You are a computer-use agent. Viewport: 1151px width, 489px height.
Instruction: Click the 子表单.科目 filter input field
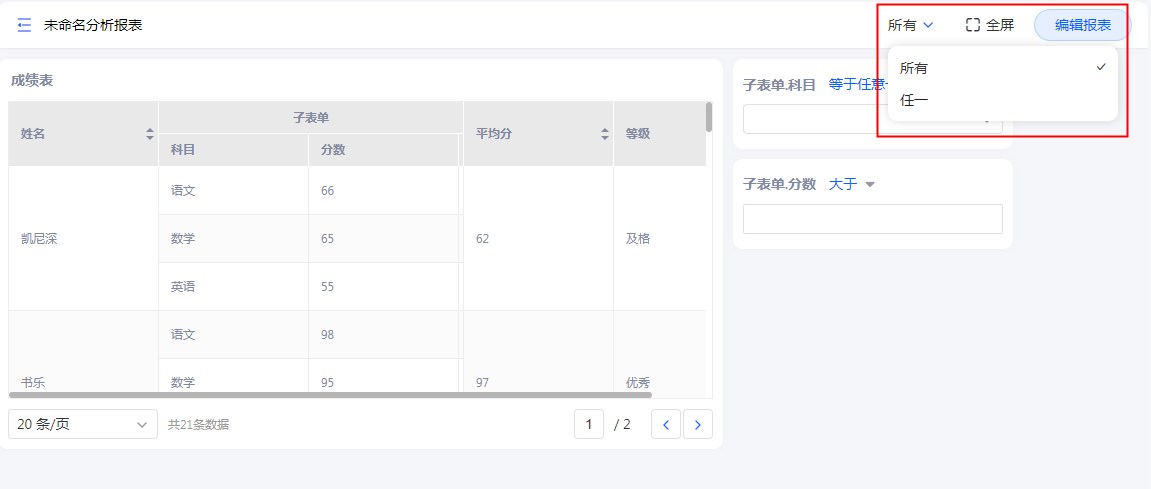[x=810, y=119]
